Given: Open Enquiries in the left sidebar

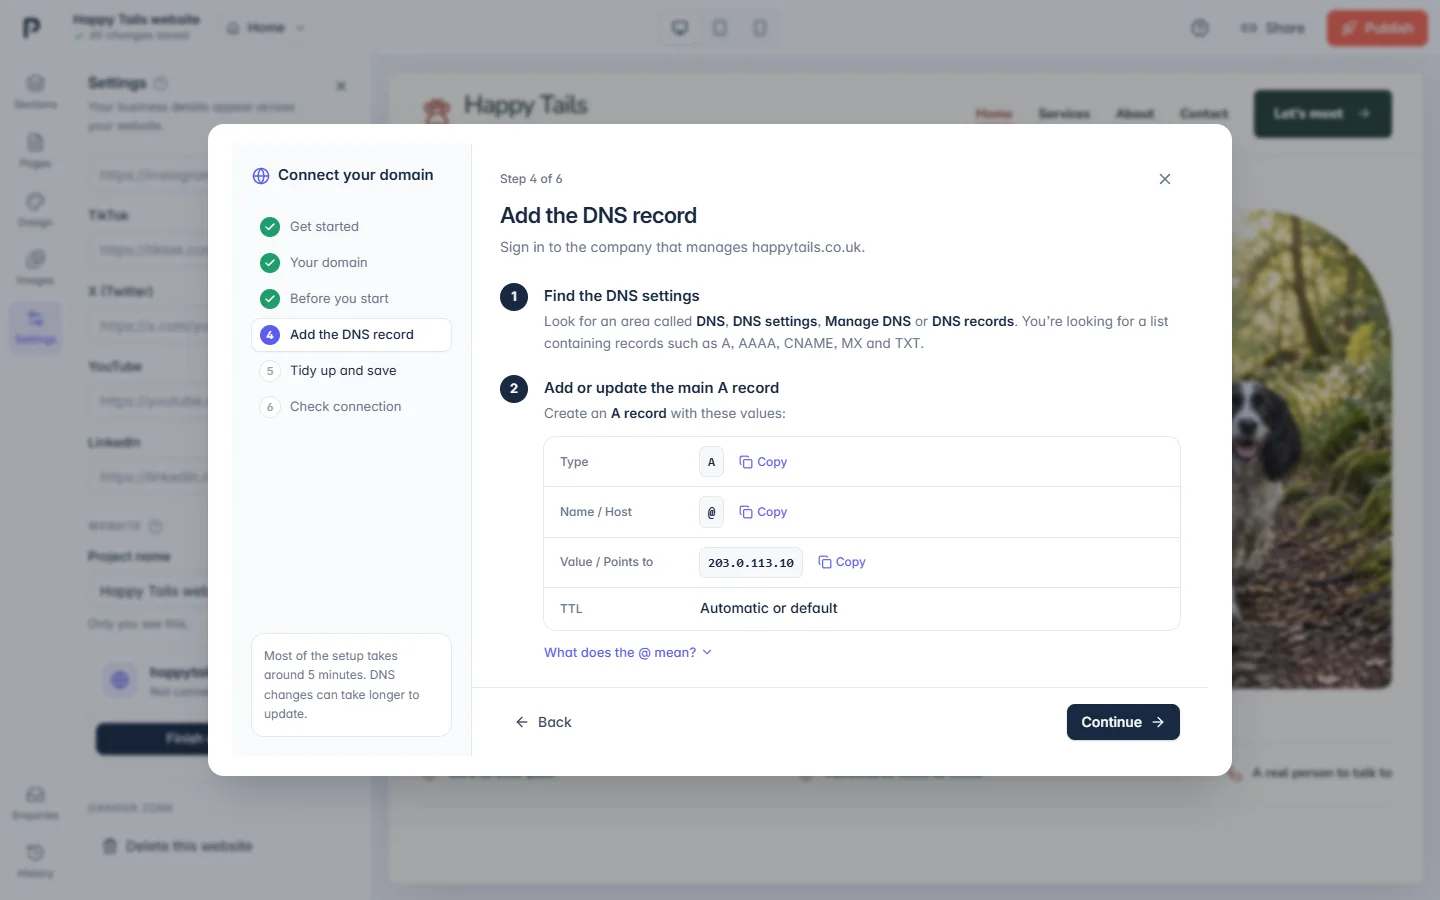Looking at the screenshot, I should (35, 802).
